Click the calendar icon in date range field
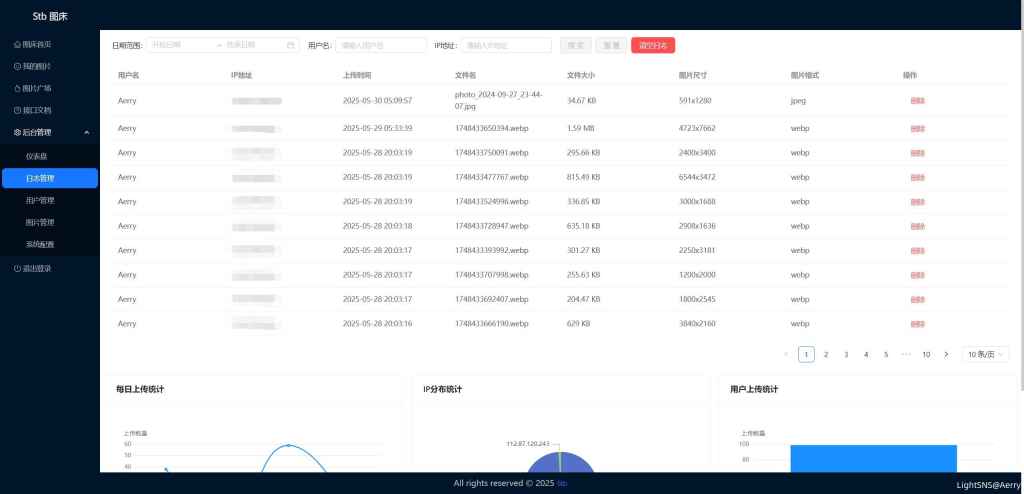Viewport: 1024px width, 494px height. click(x=291, y=45)
